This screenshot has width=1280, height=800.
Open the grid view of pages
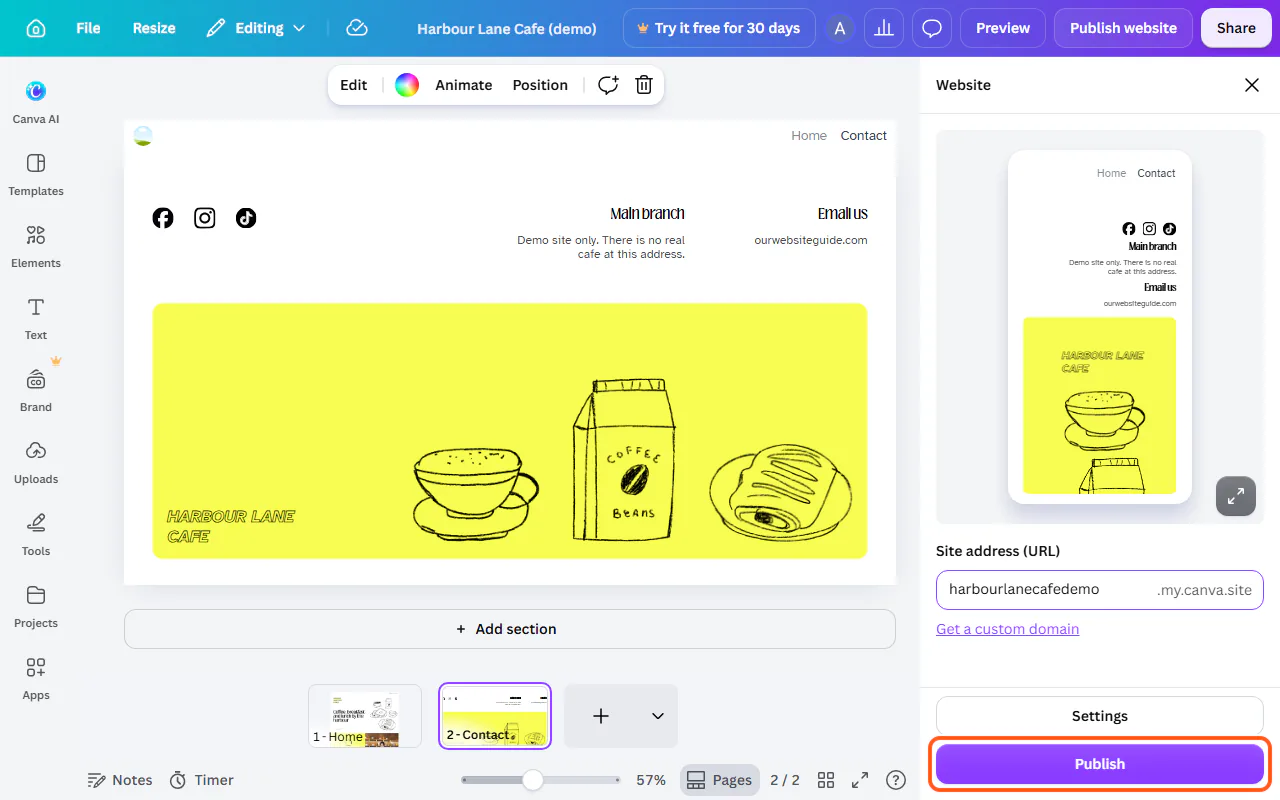pos(826,780)
